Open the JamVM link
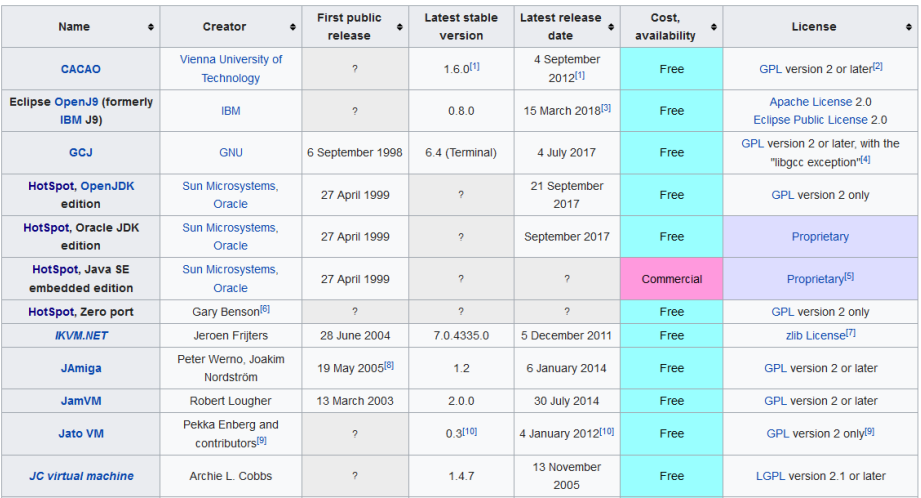The image size is (921, 498). tap(81, 401)
